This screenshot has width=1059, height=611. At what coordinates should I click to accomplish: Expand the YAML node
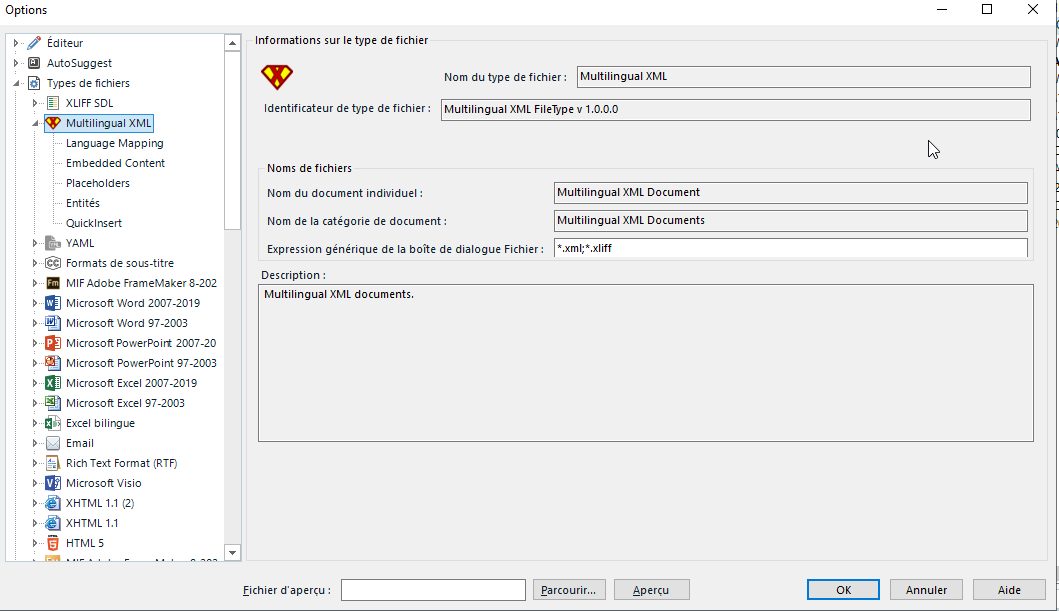[x=34, y=243]
